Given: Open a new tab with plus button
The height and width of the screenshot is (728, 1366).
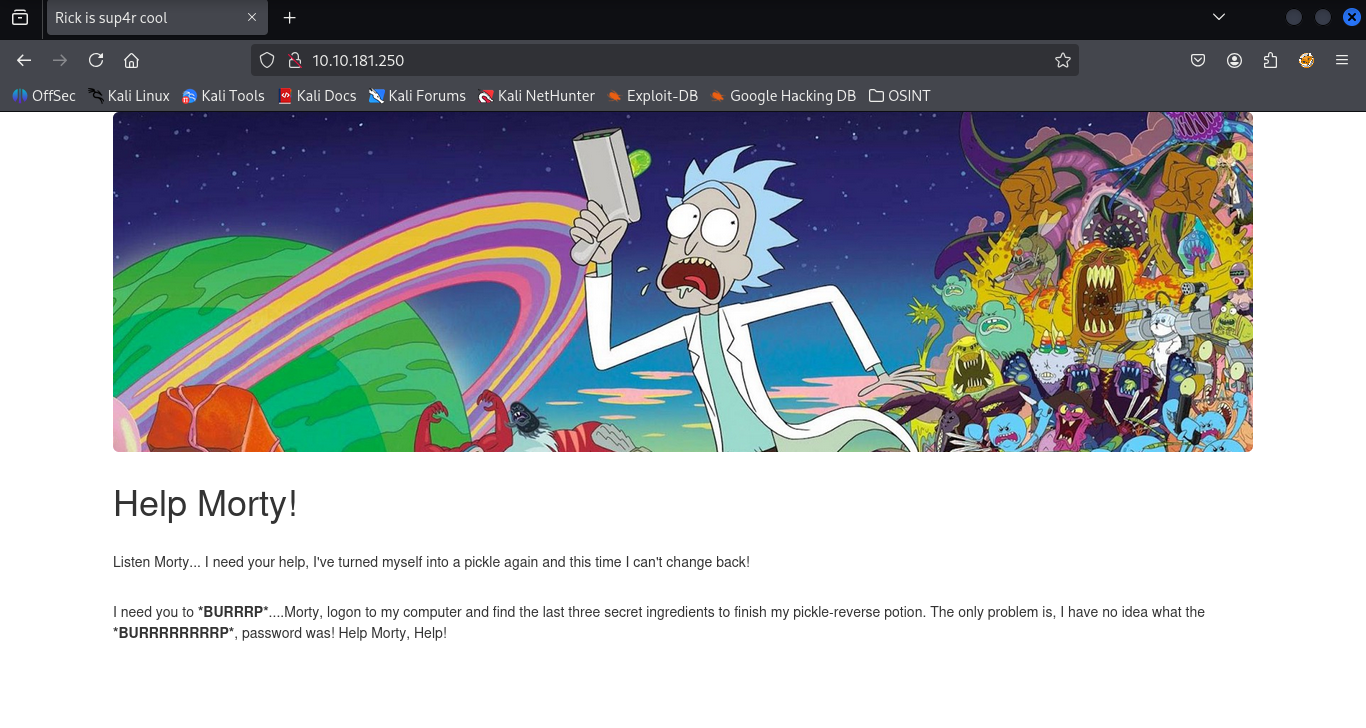Looking at the screenshot, I should 290,18.
